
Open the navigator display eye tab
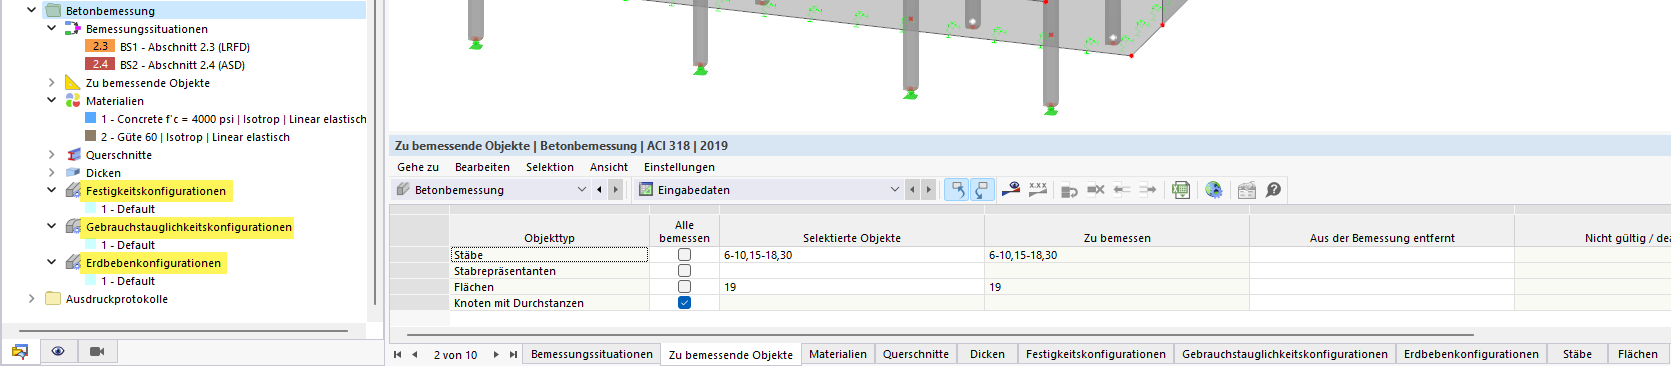click(59, 351)
